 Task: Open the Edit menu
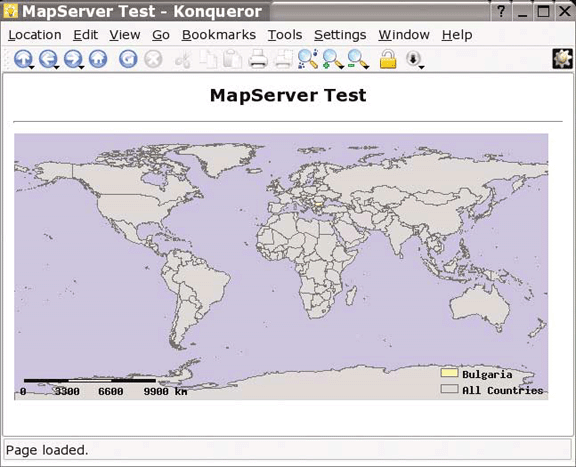[86, 35]
